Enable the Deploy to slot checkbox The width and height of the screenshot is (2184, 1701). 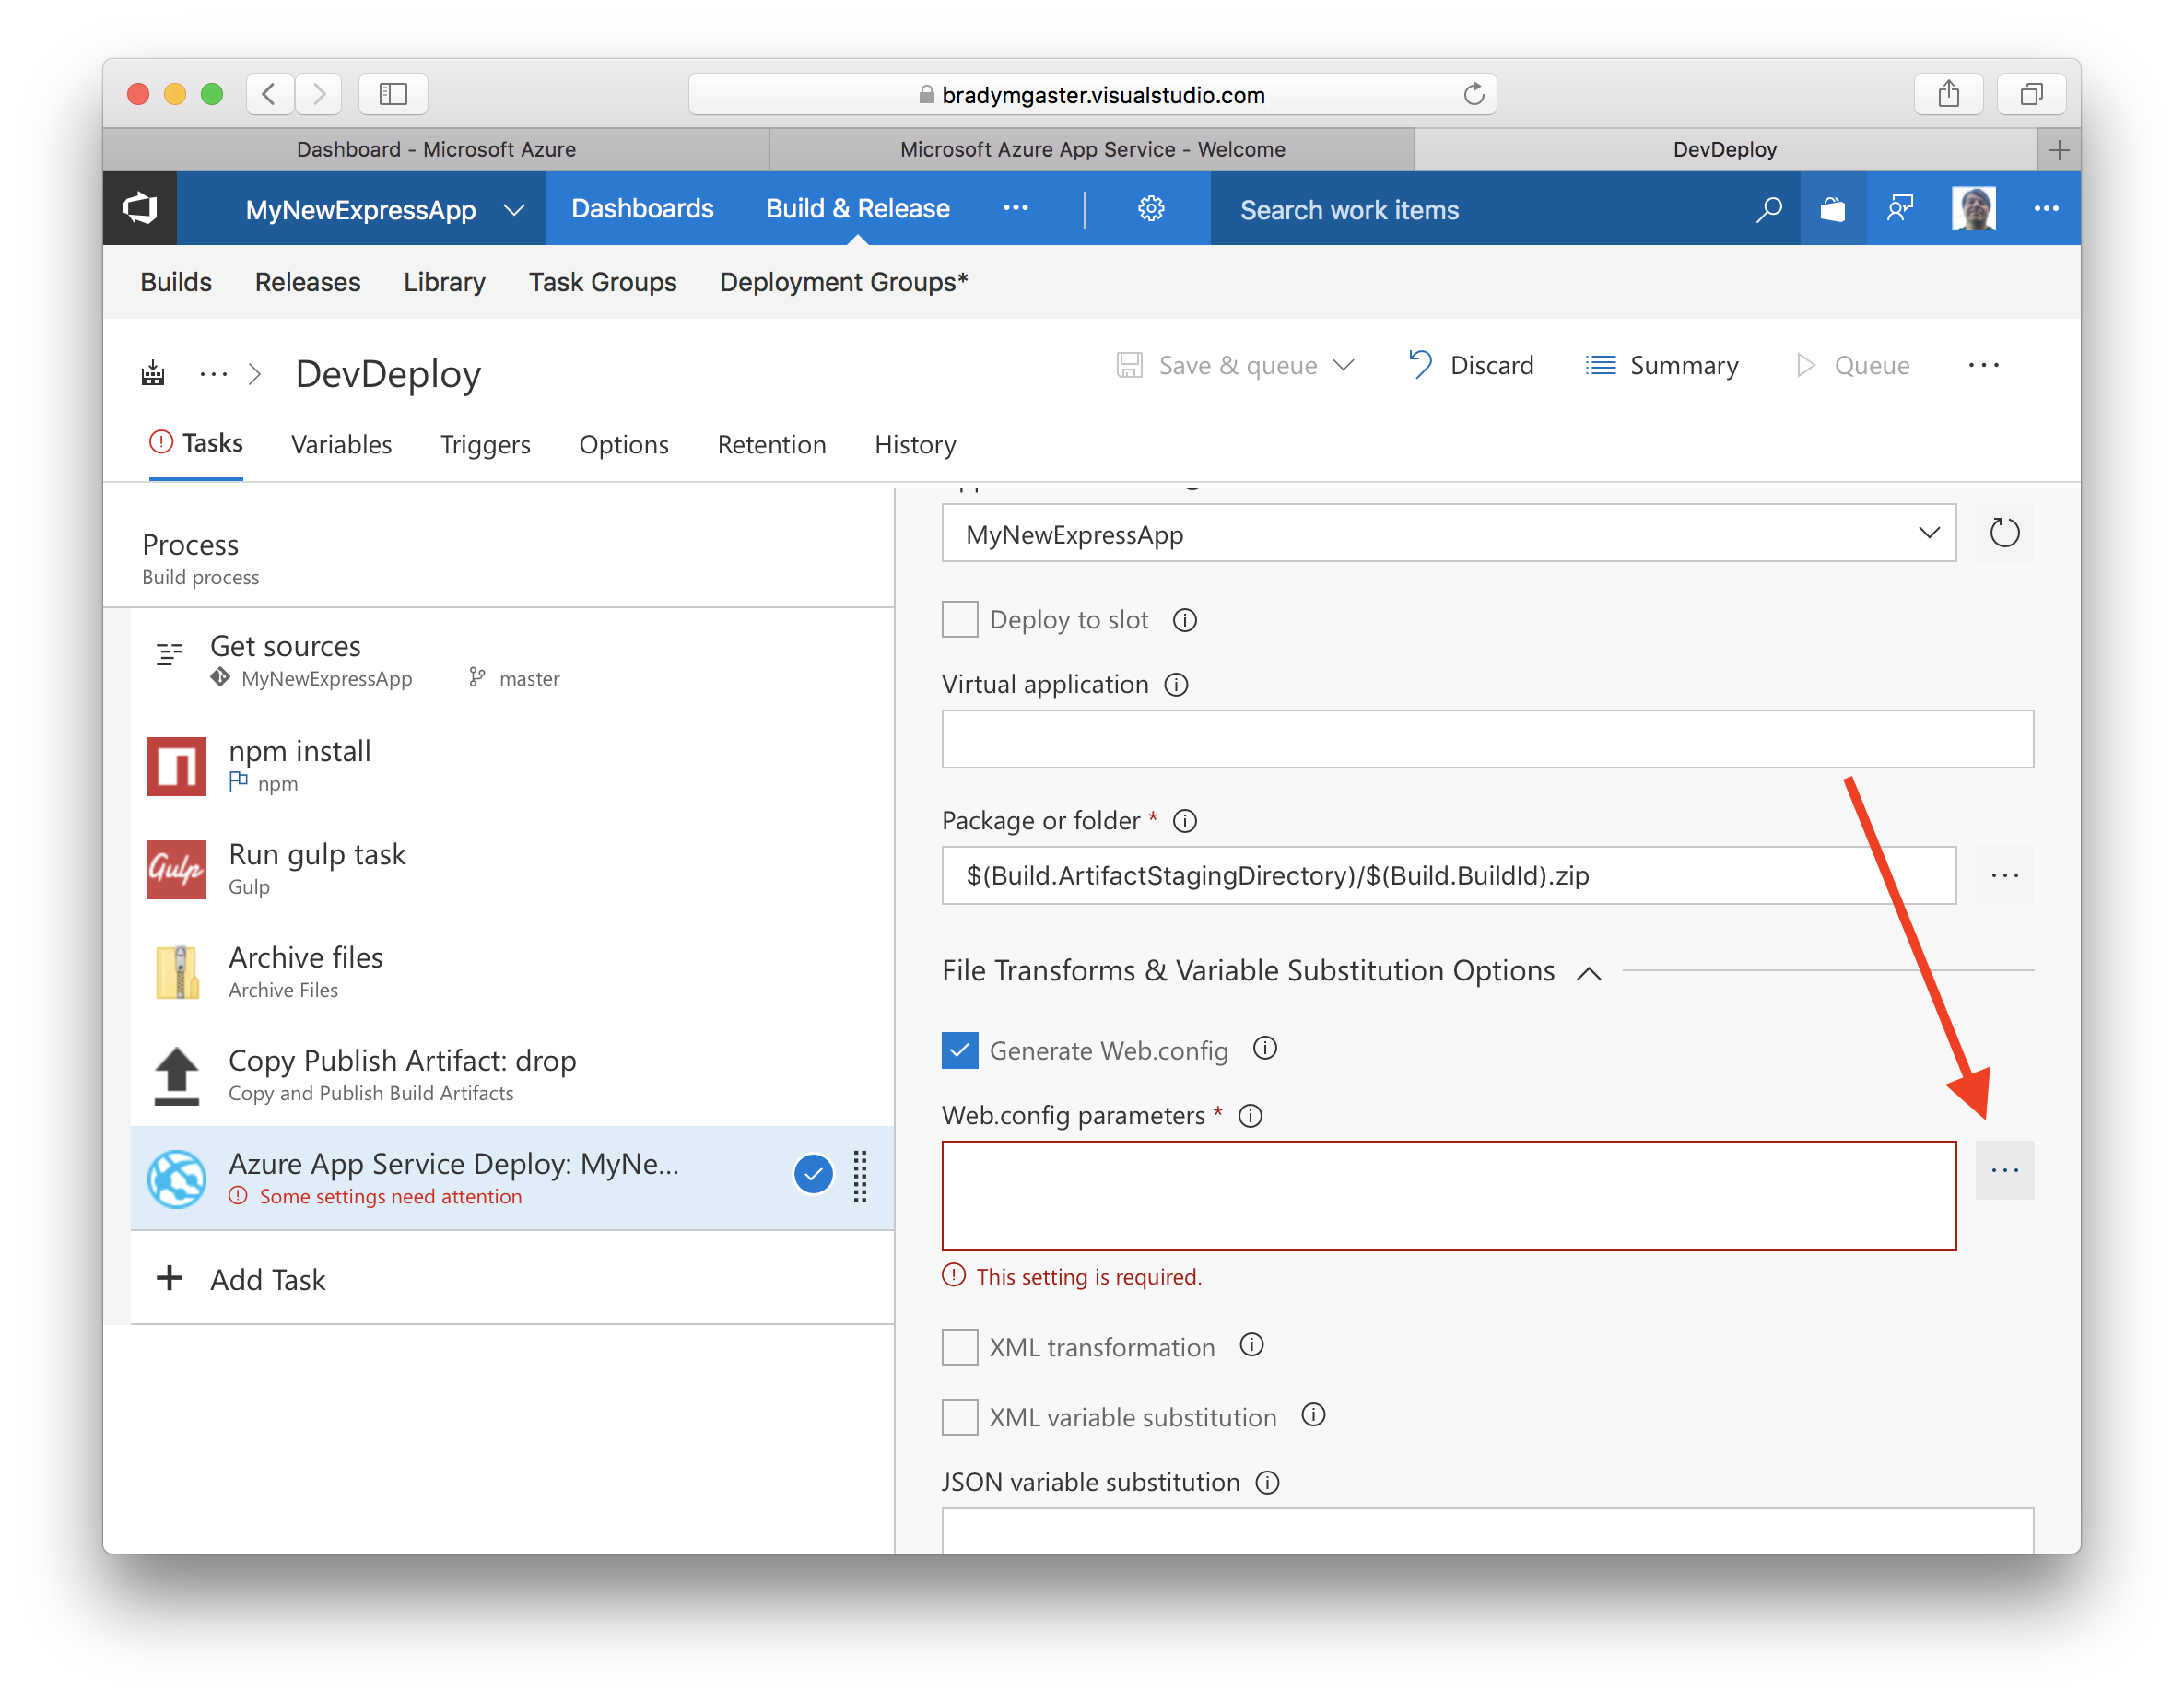point(959,619)
